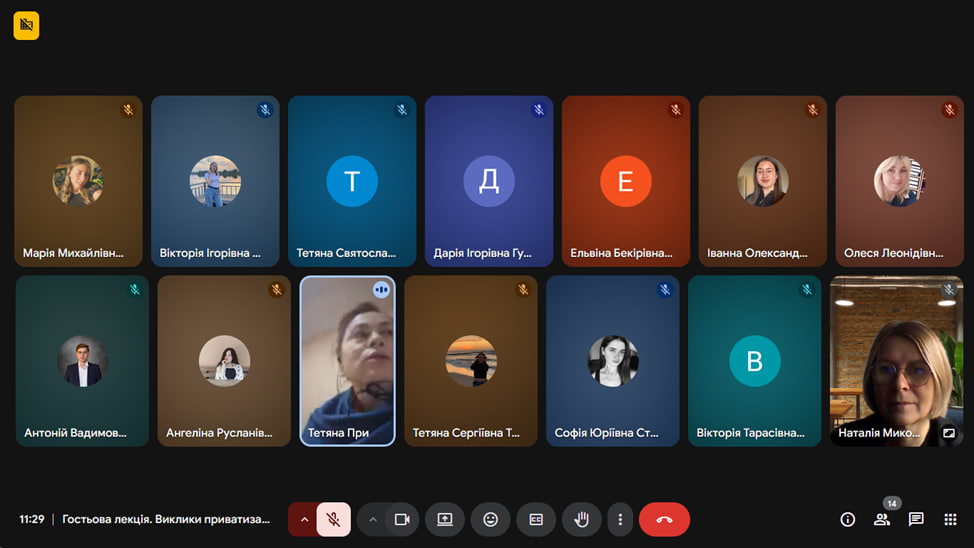Raise your hand

point(581,519)
